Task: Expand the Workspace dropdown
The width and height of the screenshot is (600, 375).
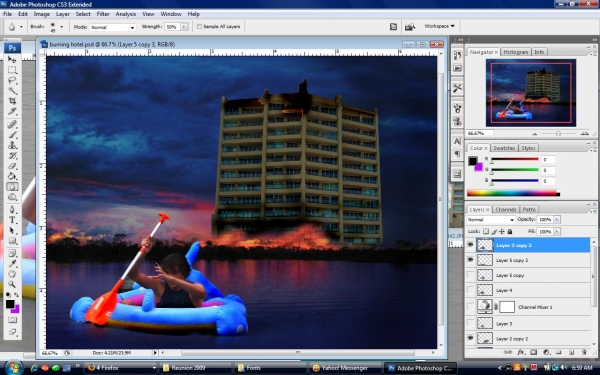Action: point(439,26)
